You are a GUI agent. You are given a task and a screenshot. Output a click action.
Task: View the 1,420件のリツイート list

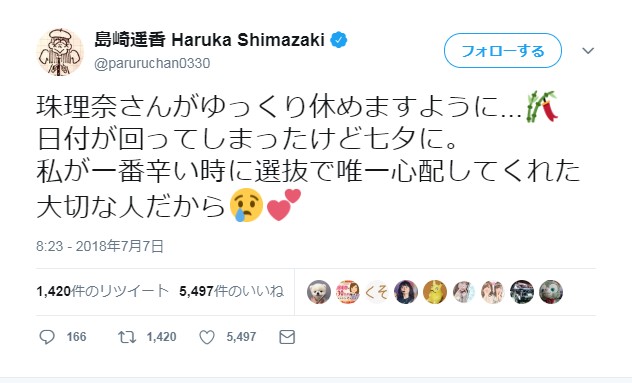(102, 291)
